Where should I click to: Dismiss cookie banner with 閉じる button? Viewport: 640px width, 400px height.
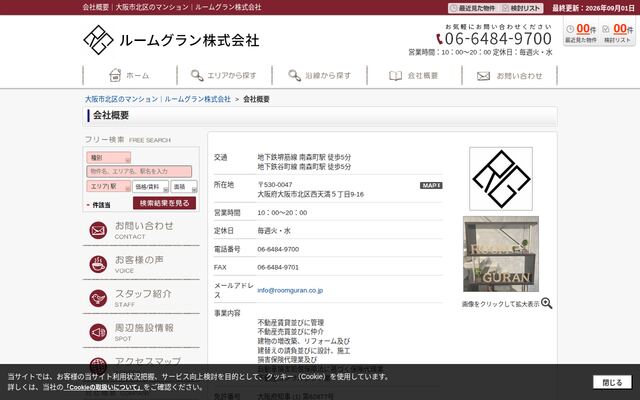click(612, 382)
